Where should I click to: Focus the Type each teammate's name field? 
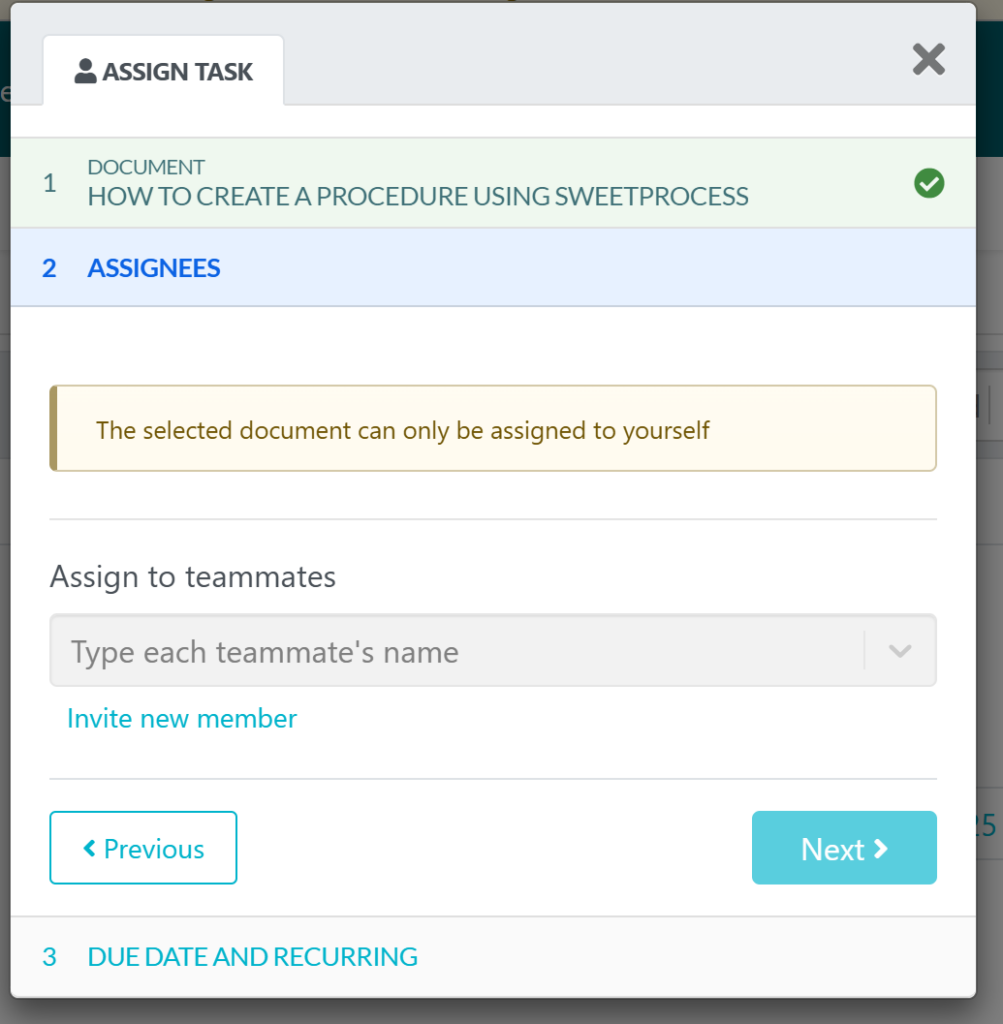click(456, 652)
